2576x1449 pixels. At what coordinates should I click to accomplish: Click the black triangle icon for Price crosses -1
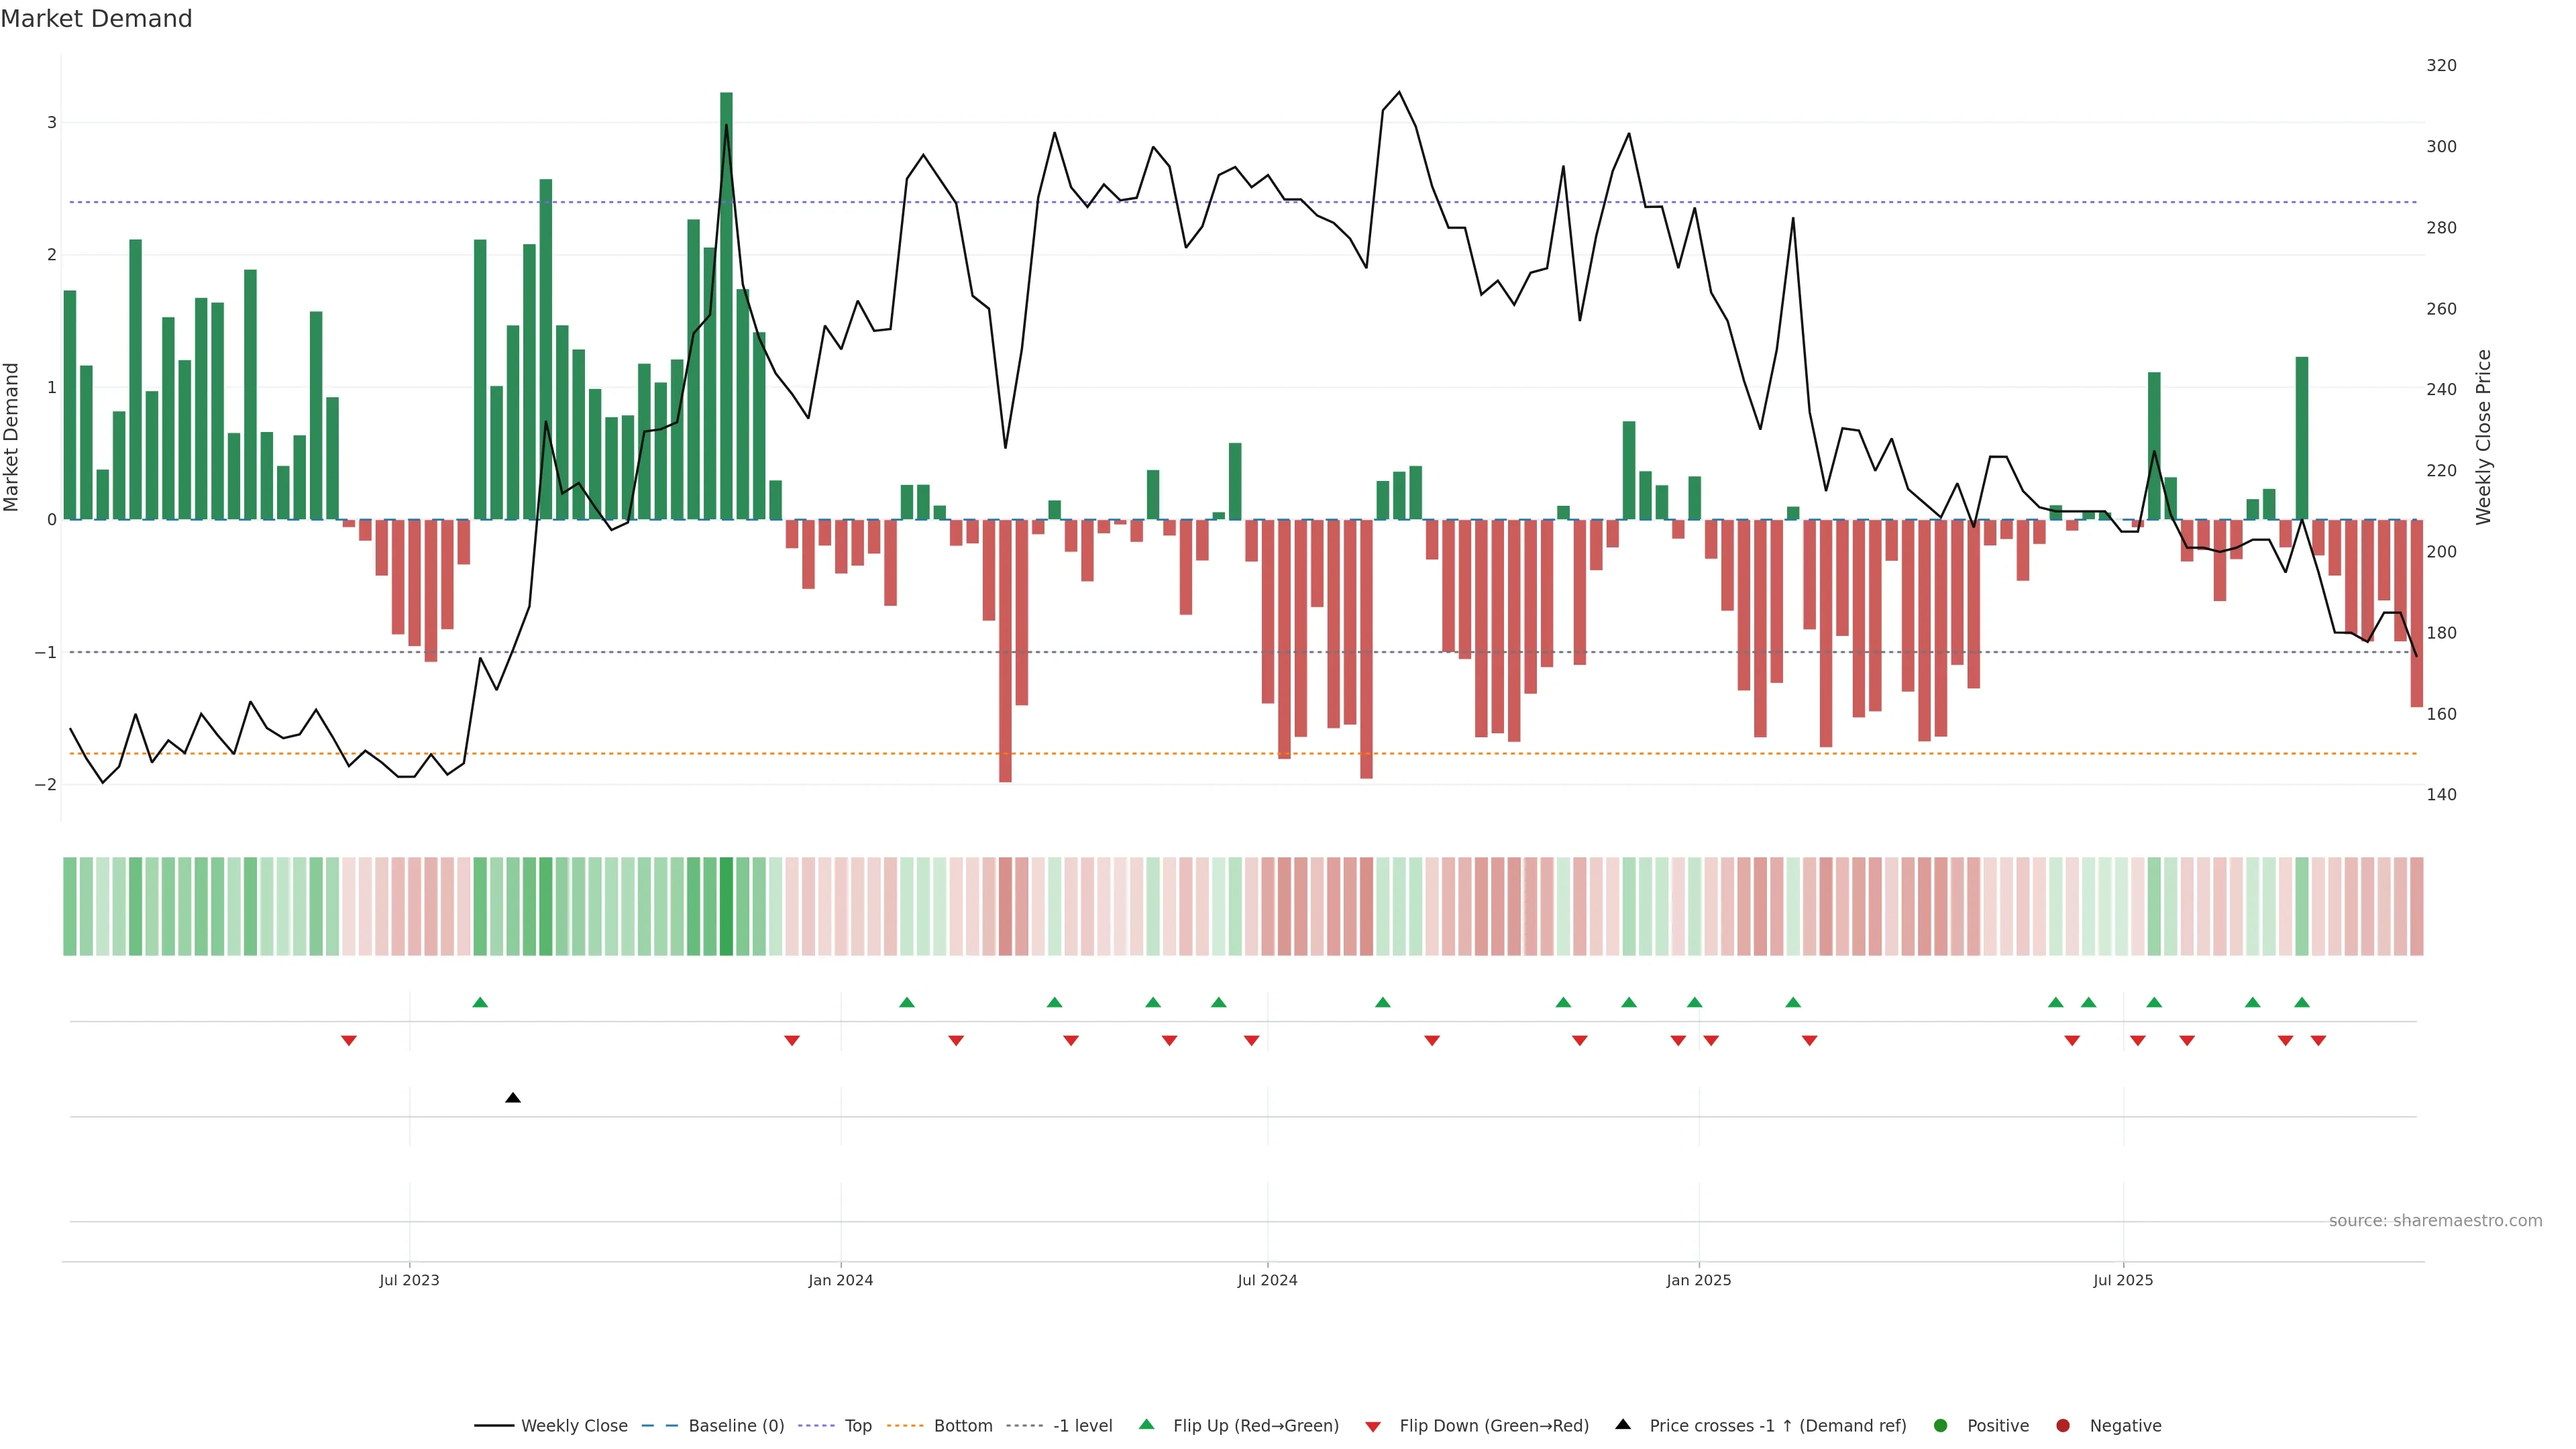click(1622, 1424)
